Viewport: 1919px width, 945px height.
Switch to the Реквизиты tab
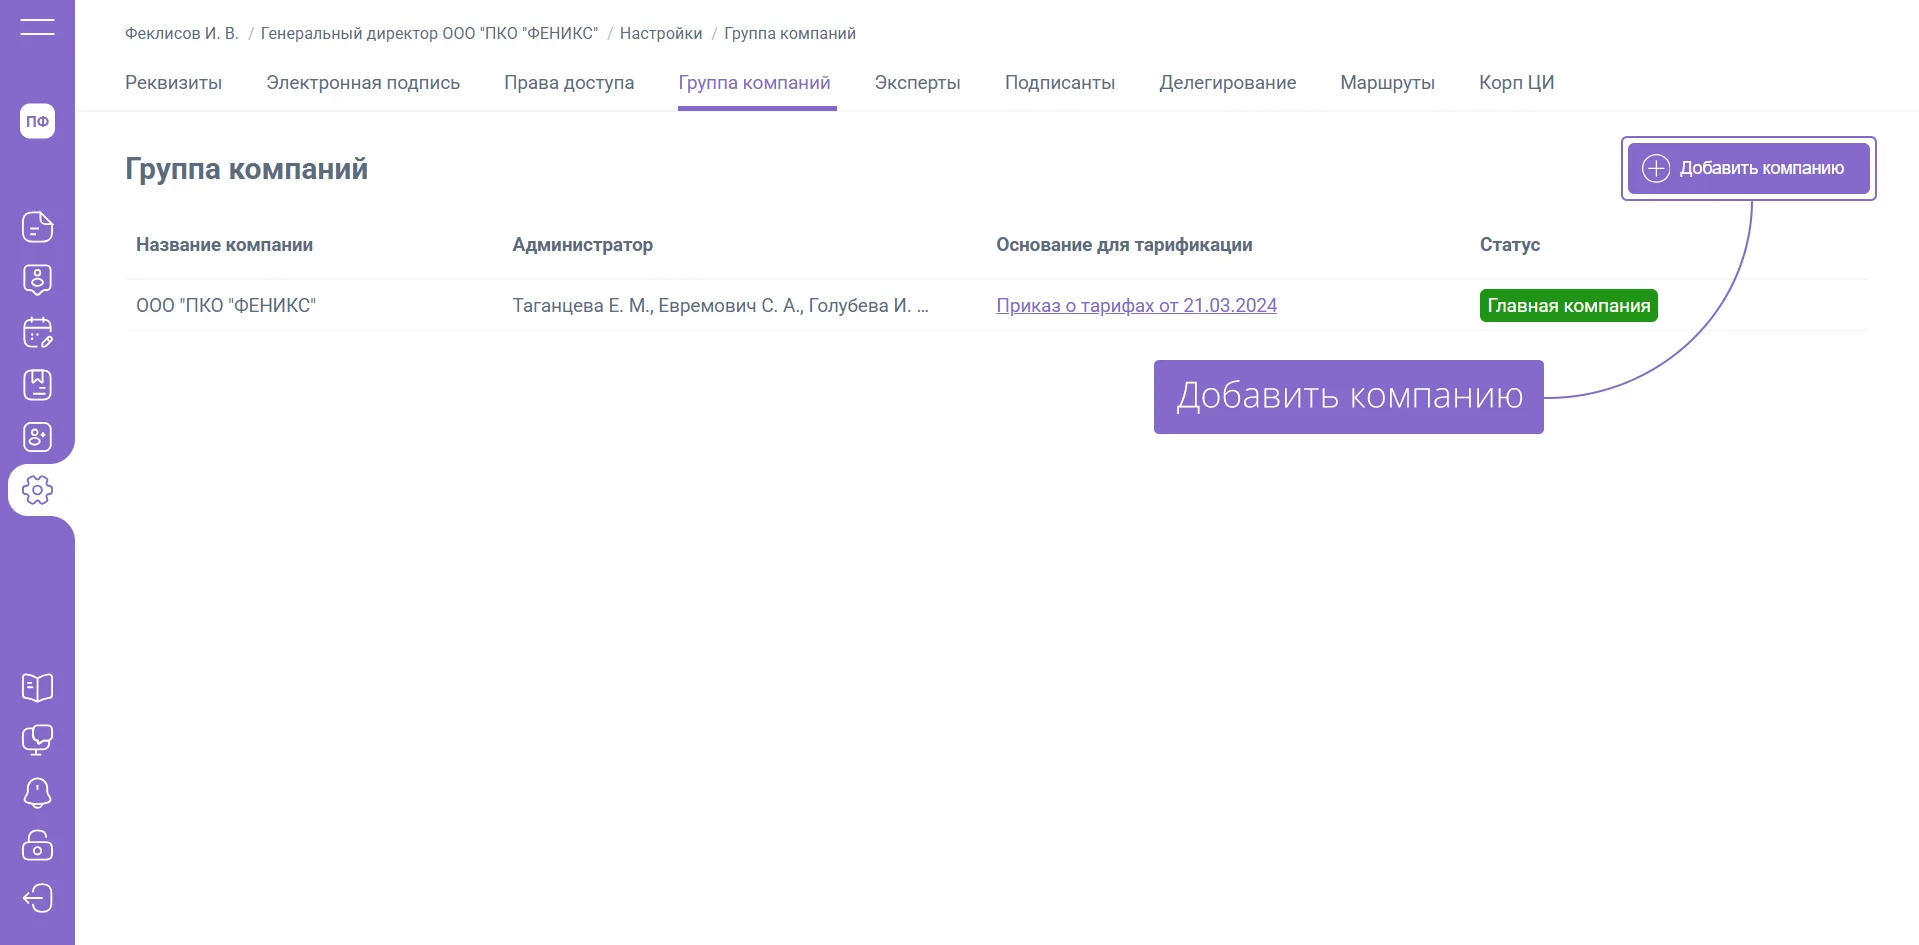[x=173, y=83]
